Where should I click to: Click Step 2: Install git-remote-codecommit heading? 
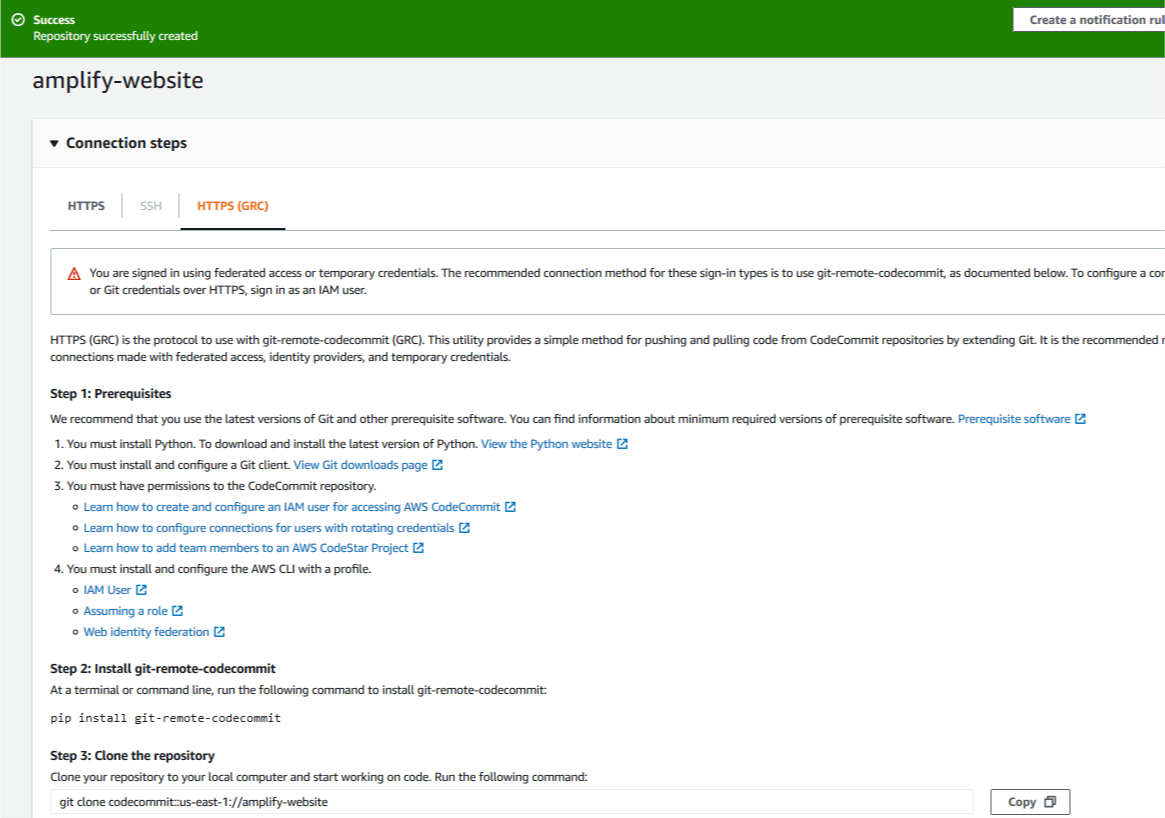pos(163,669)
